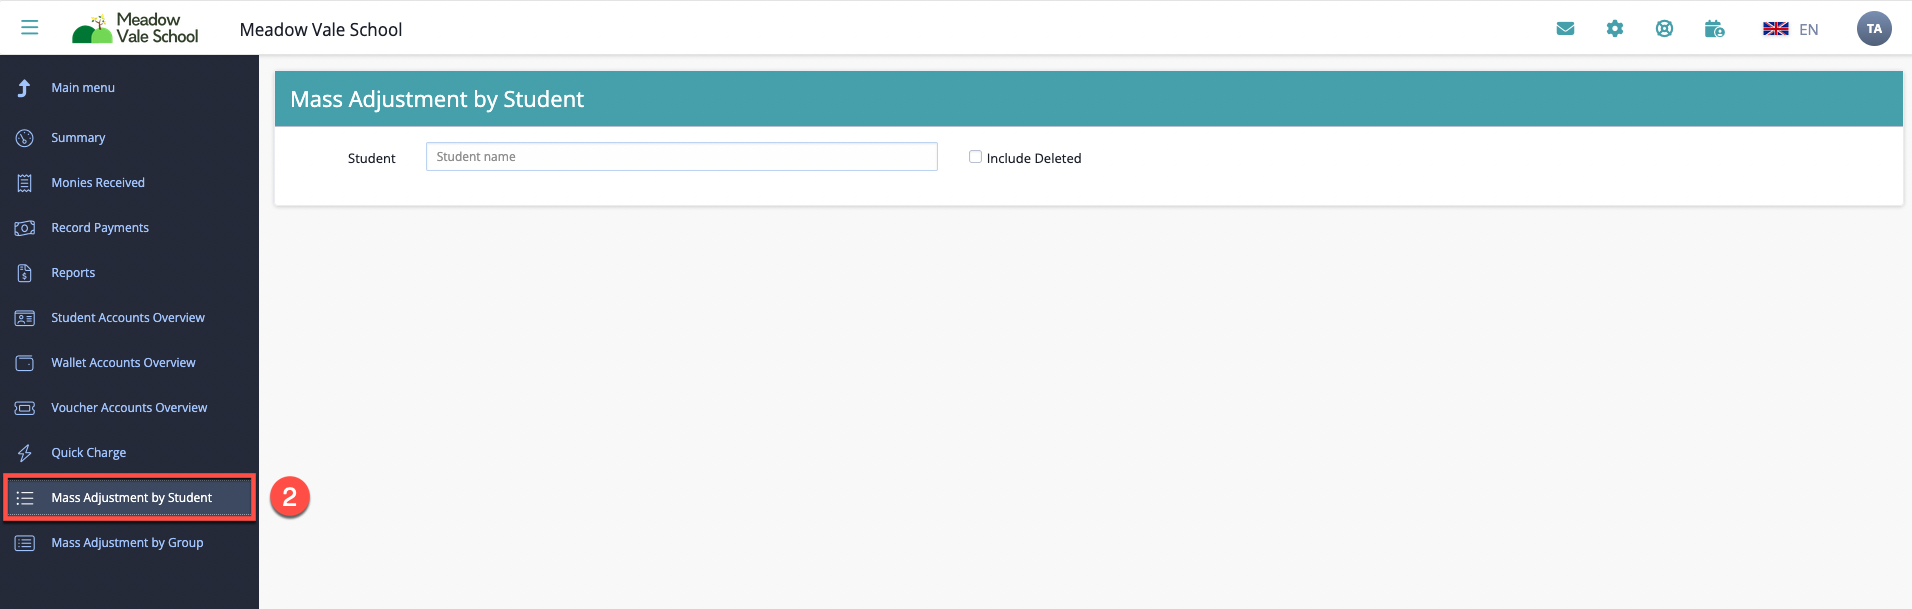Click the Student Accounts Overview icon

click(25, 318)
